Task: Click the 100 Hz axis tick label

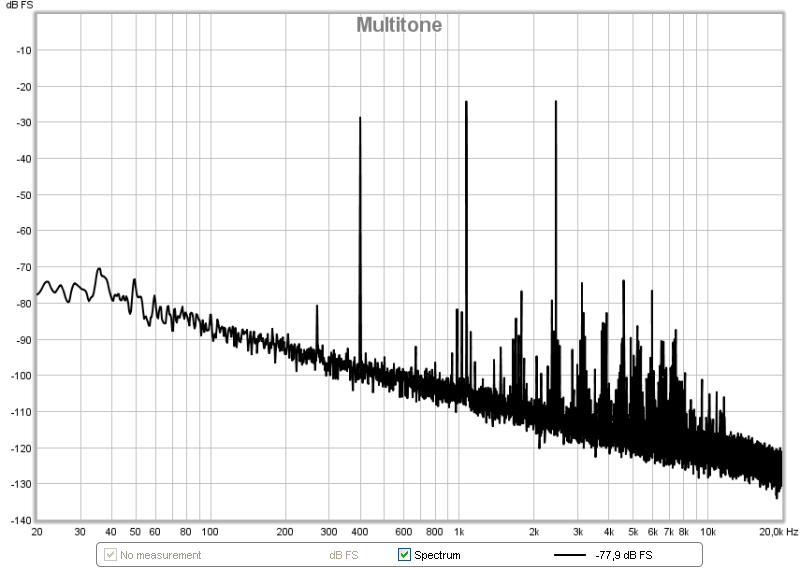Action: [x=210, y=532]
